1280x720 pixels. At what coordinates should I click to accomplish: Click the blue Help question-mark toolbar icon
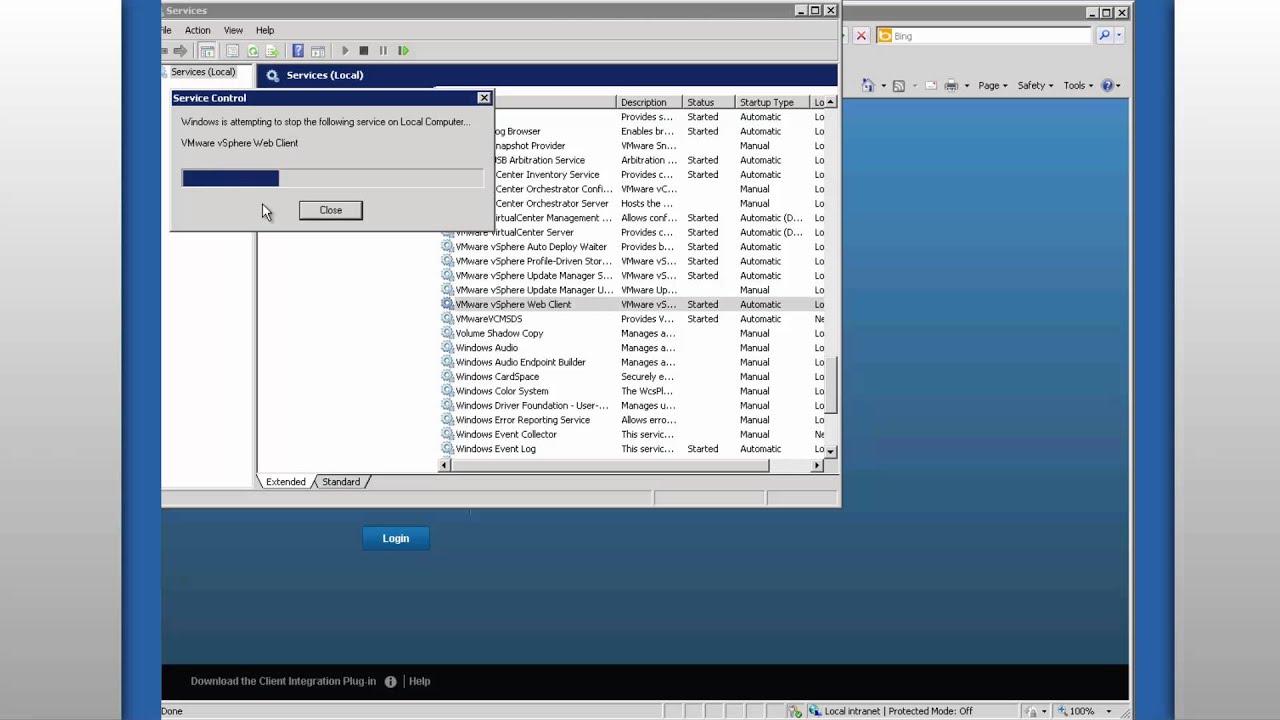(x=298, y=51)
